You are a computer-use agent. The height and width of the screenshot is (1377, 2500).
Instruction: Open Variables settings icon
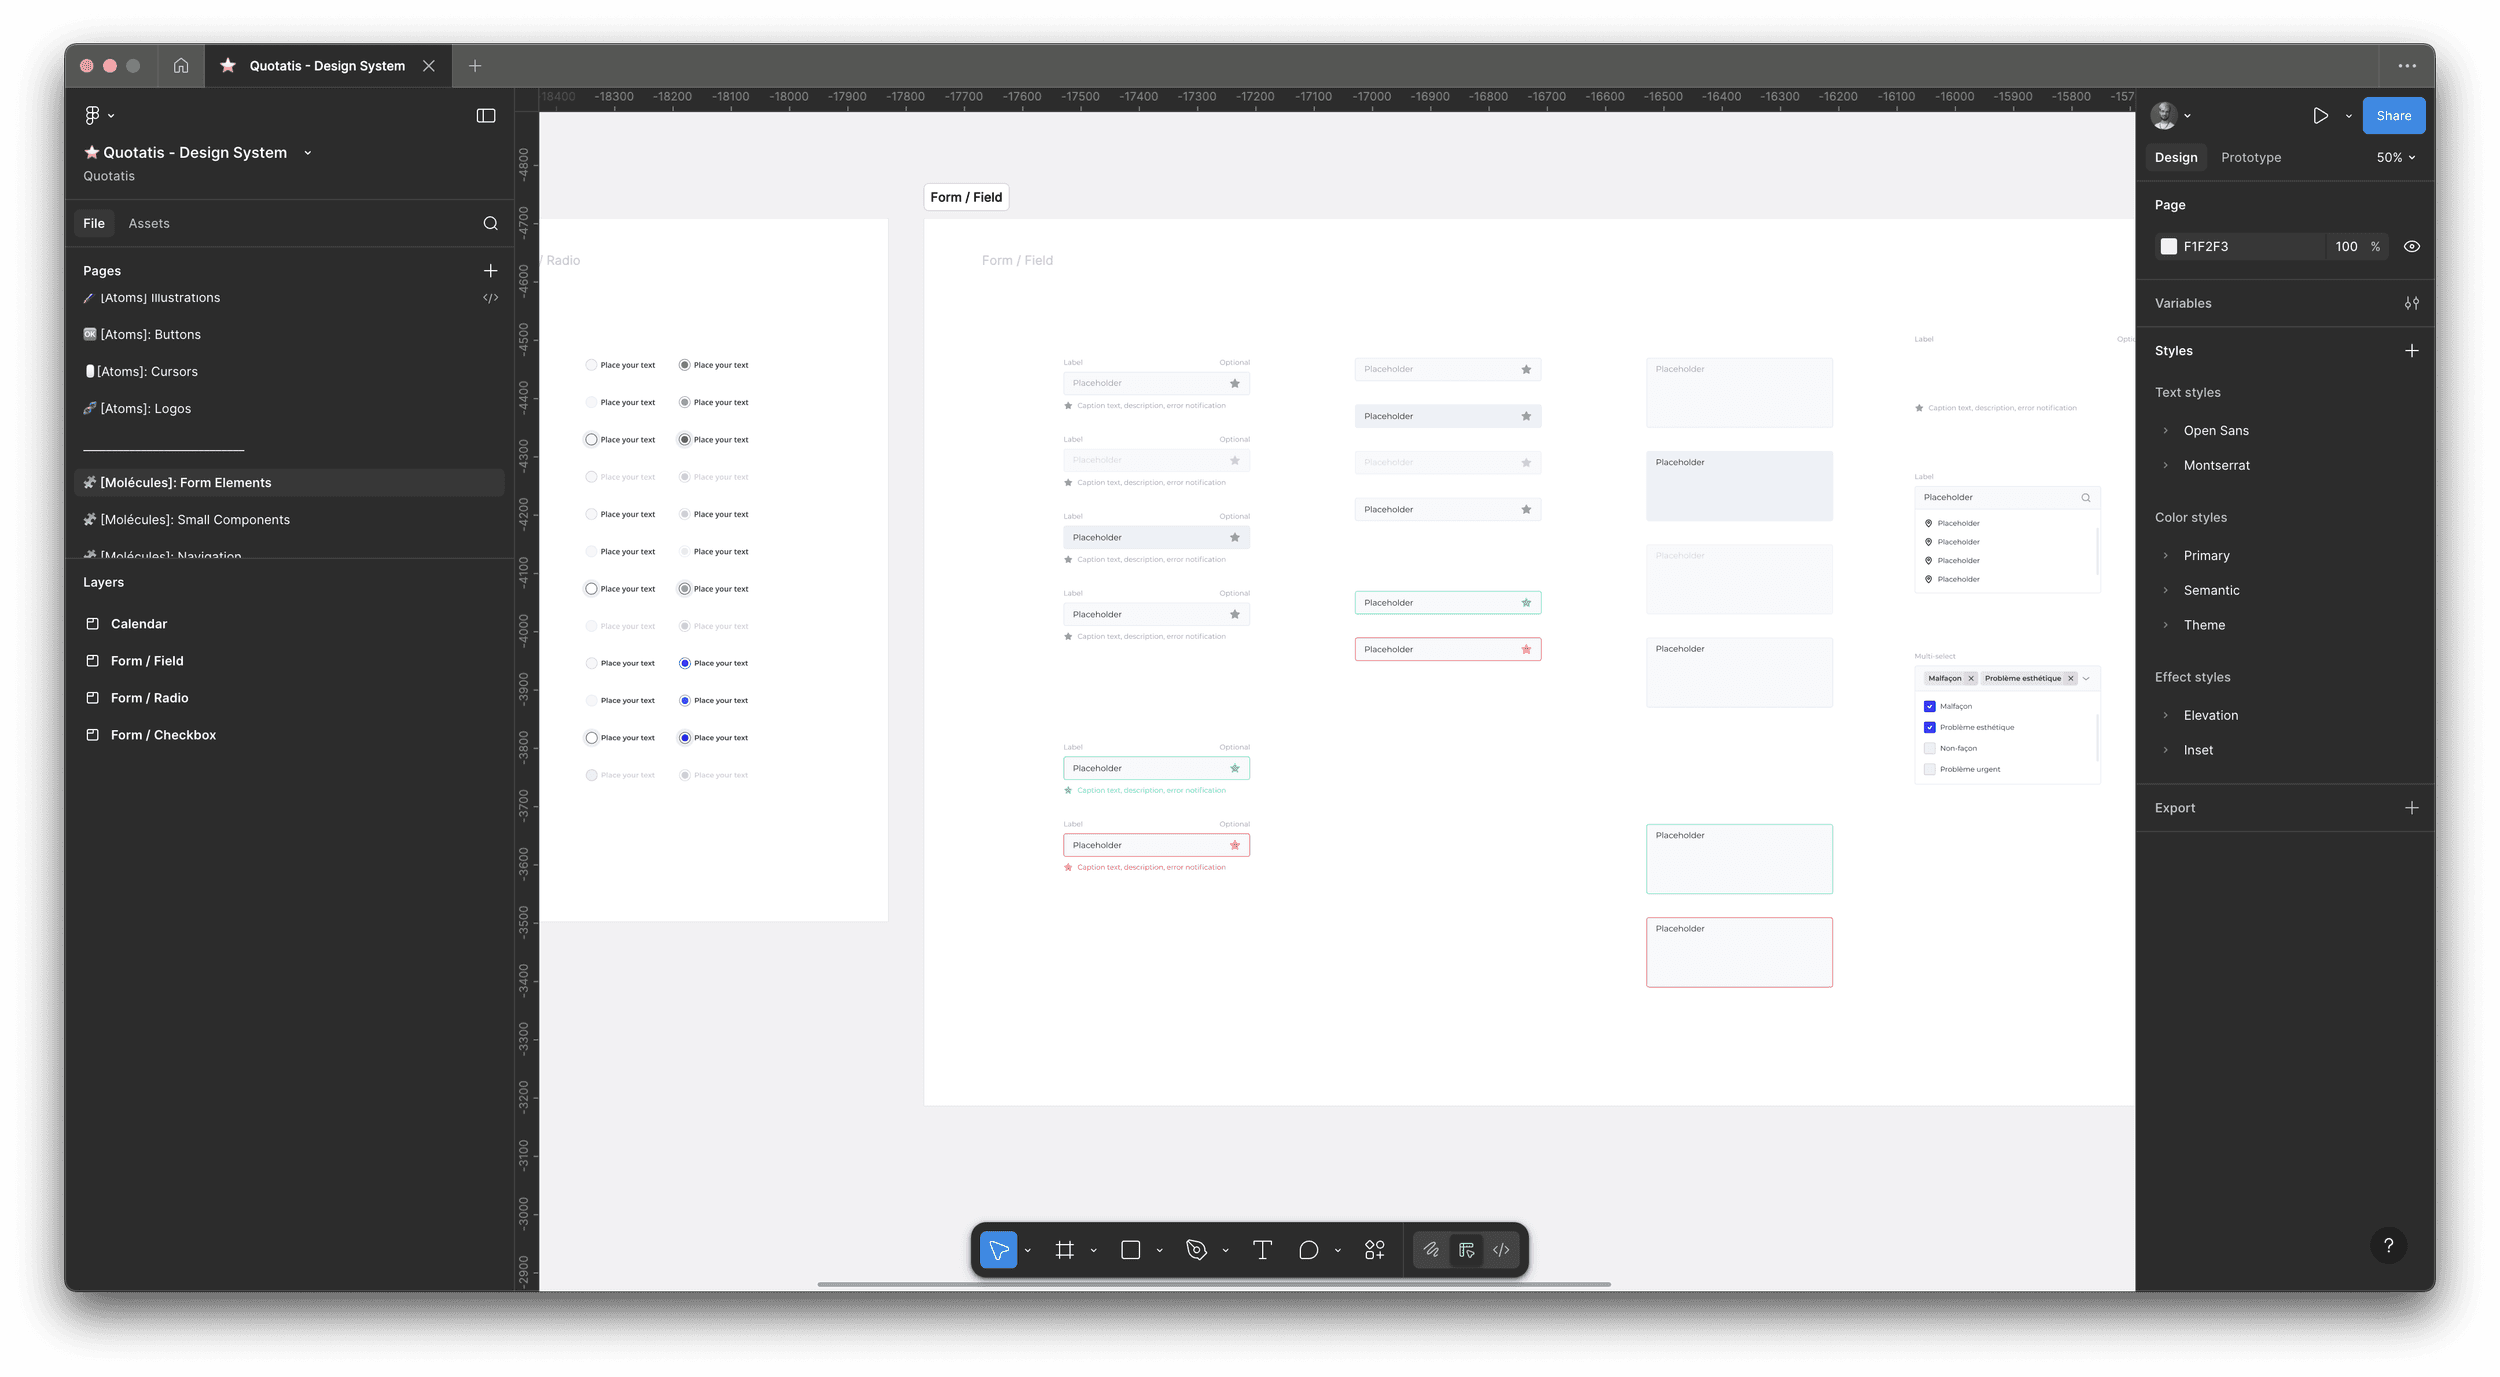point(2411,303)
